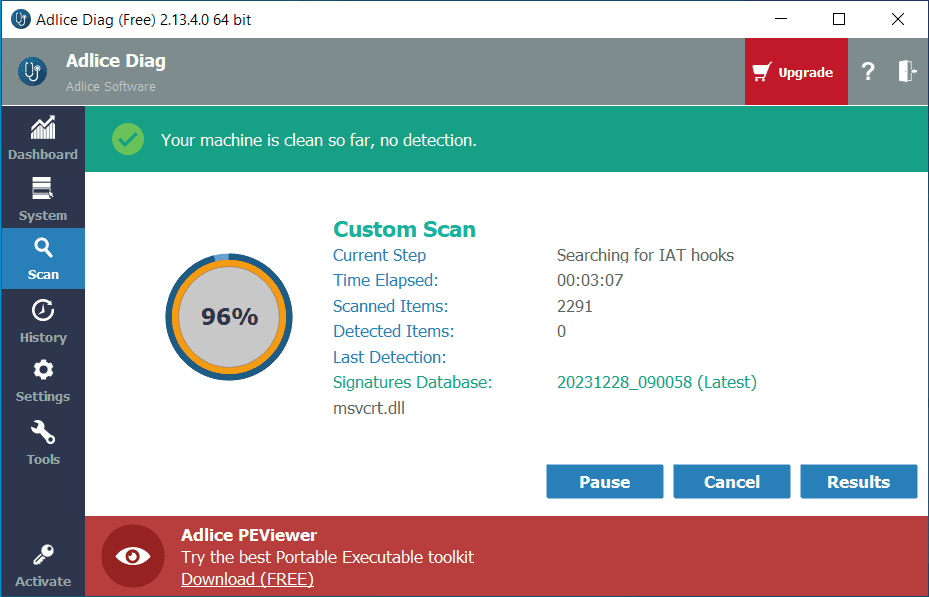Click the exit door icon

[907, 72]
